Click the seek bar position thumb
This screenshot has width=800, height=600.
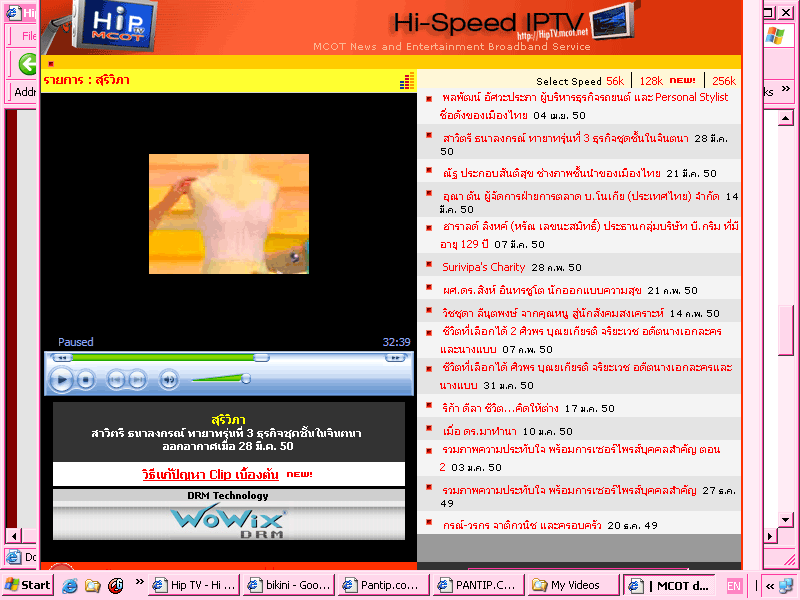coord(261,358)
